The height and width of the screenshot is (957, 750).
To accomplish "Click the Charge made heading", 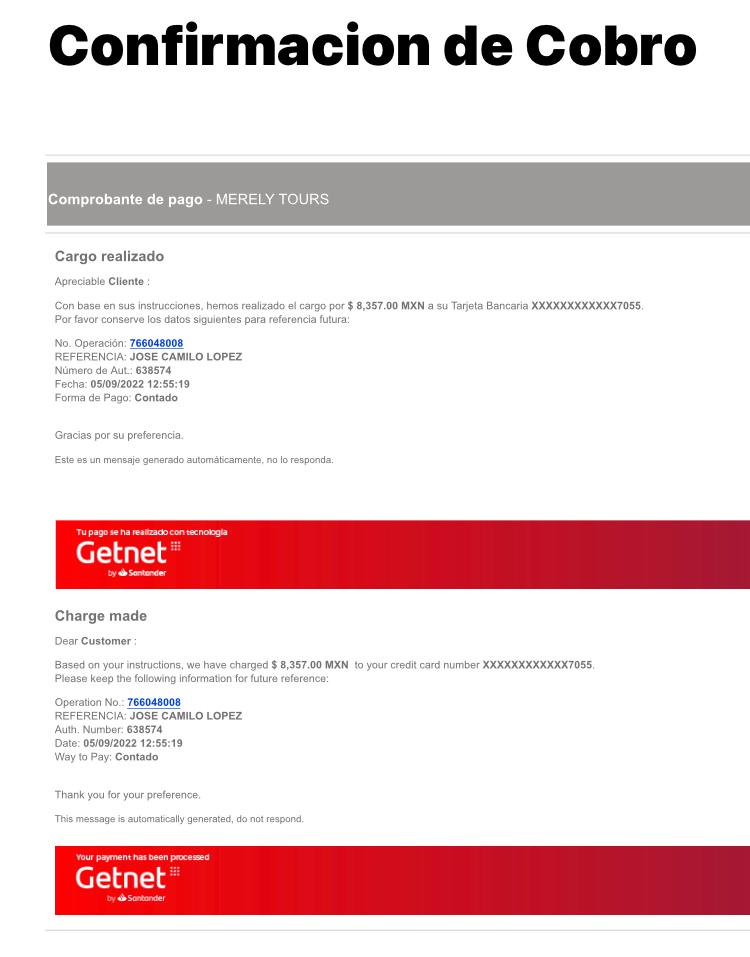I will tap(101, 616).
